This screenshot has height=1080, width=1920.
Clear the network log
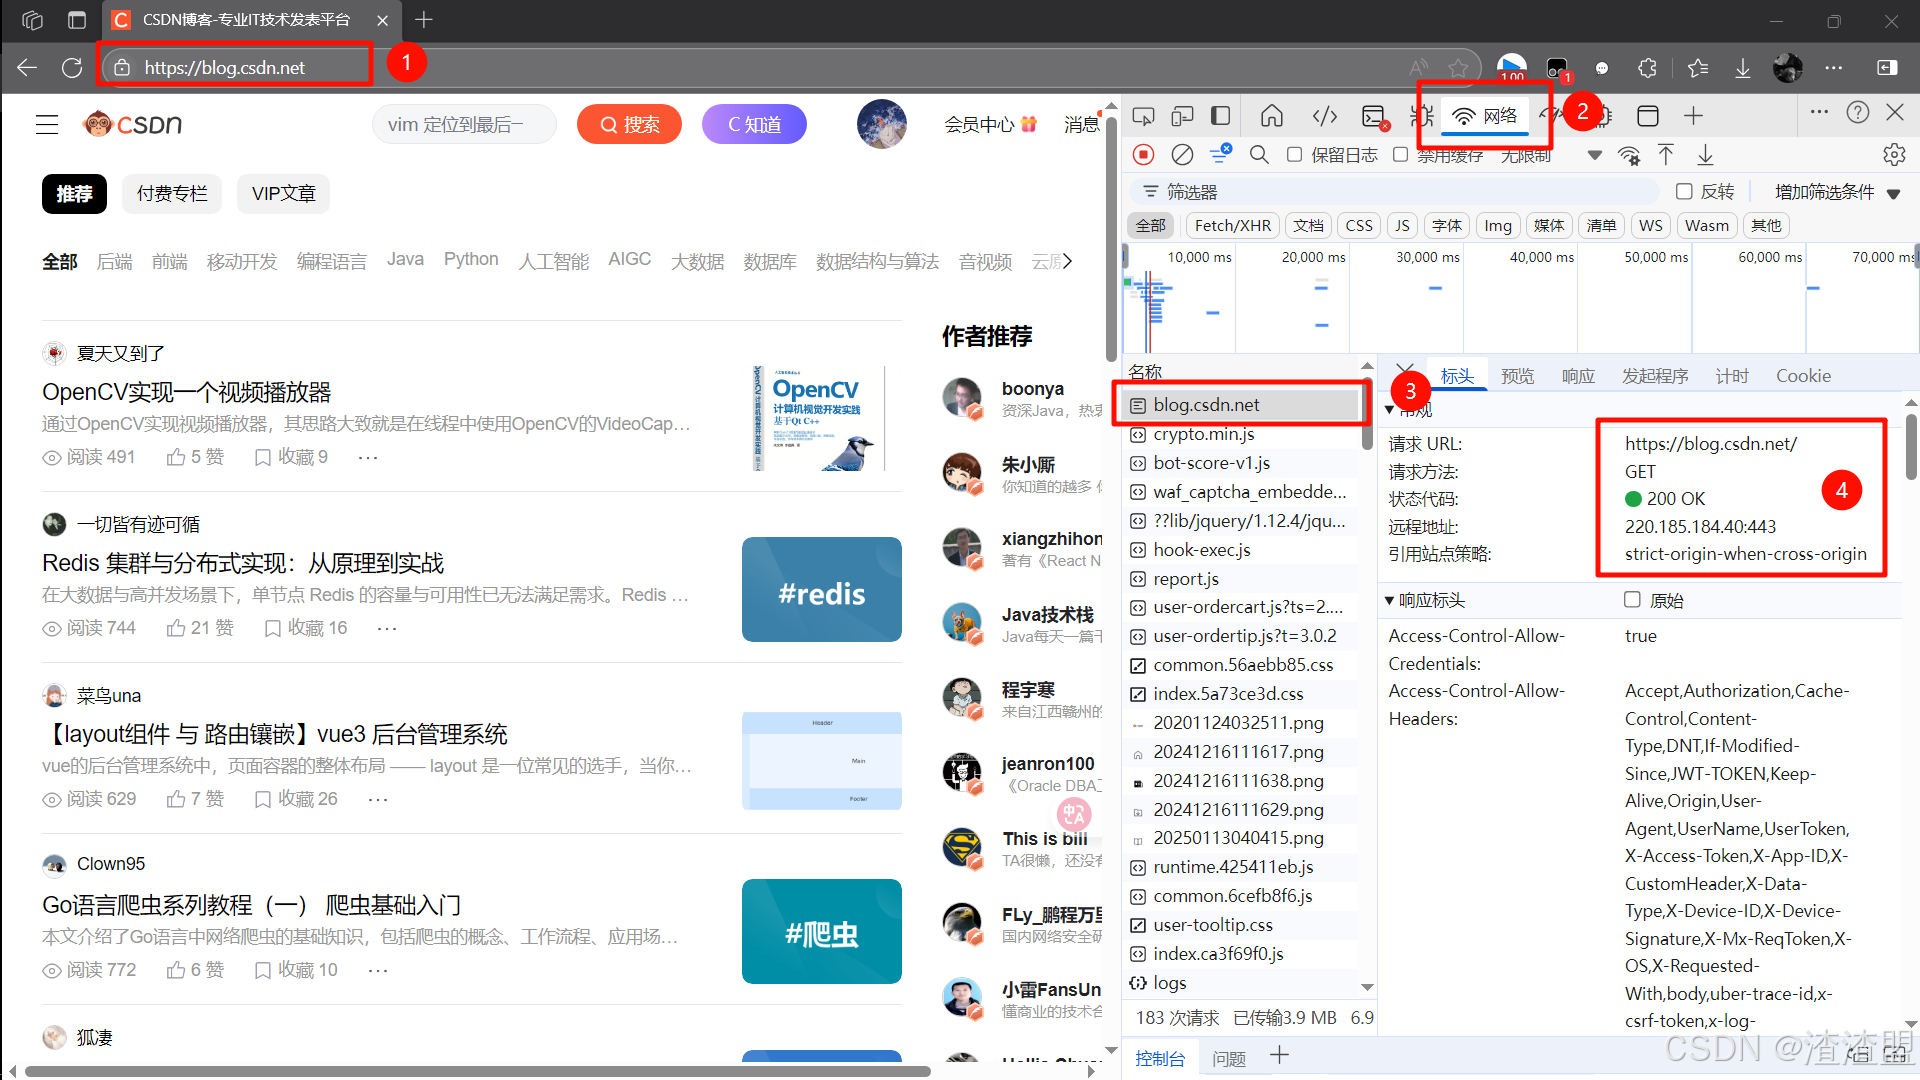point(1182,155)
